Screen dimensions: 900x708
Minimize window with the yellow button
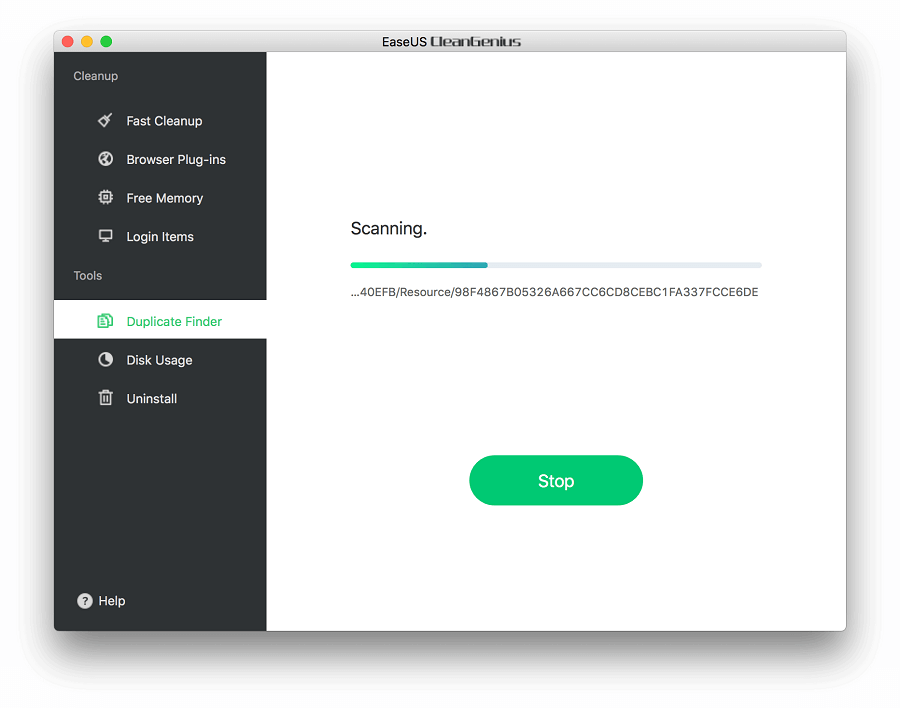[87, 41]
